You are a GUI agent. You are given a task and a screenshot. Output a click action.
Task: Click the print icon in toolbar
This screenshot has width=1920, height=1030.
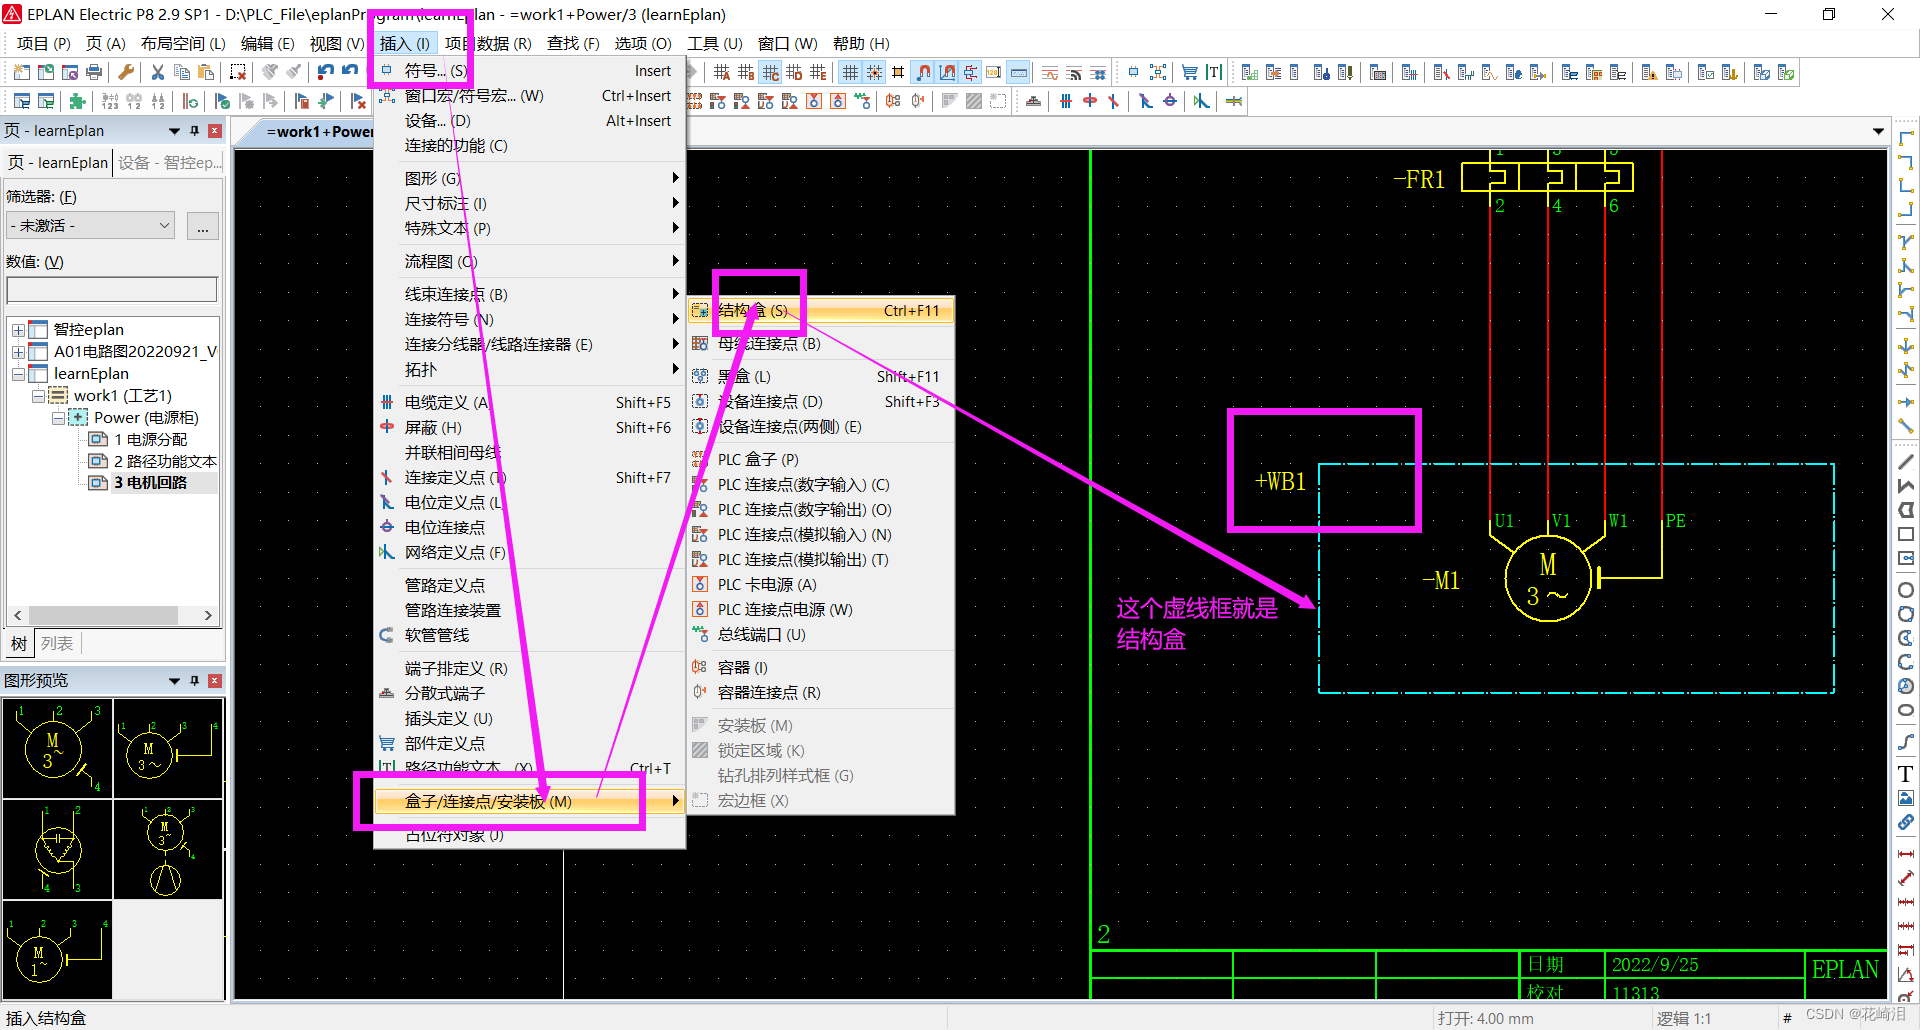coord(94,72)
